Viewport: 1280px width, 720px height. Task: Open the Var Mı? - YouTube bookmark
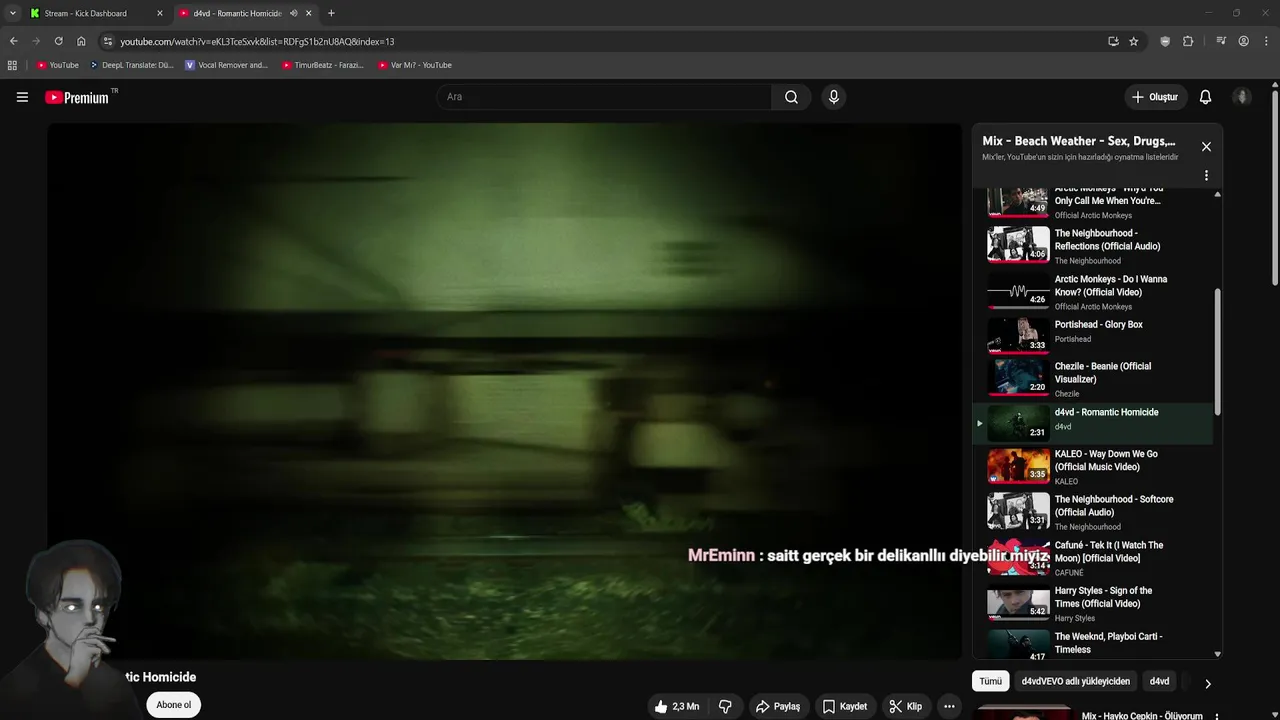click(x=415, y=65)
